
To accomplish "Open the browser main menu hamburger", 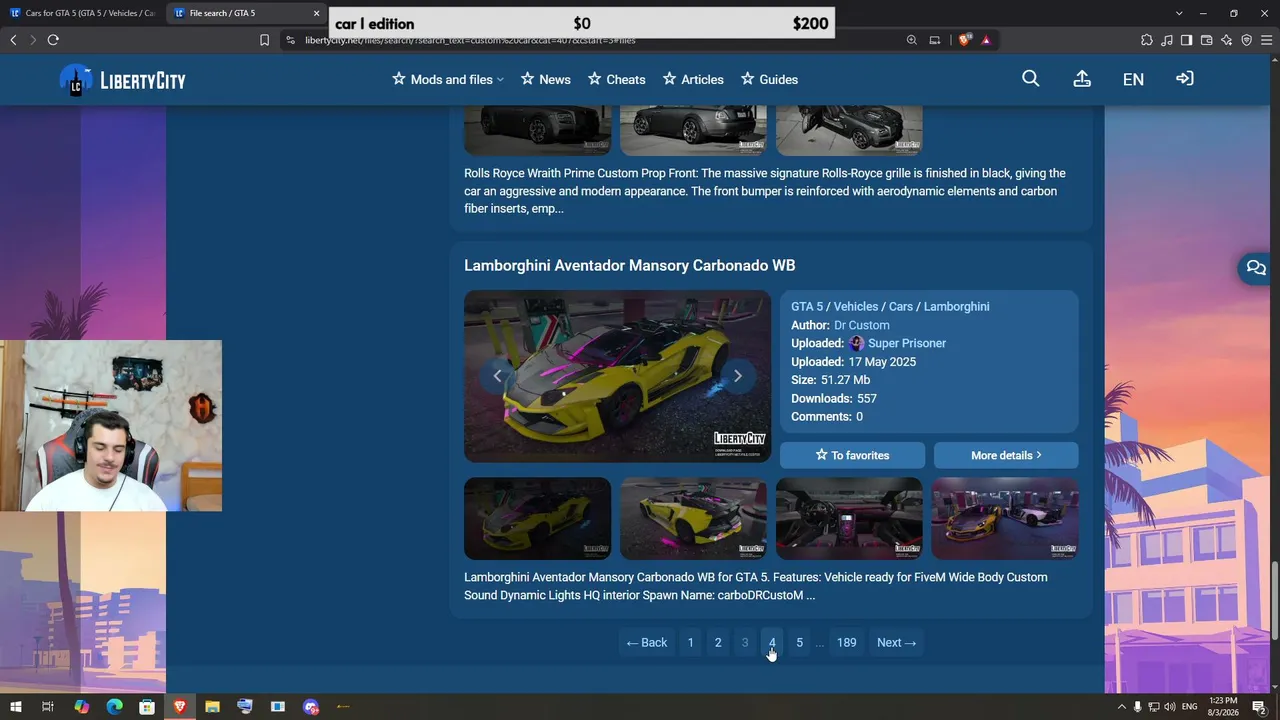I will pos(1266,40).
